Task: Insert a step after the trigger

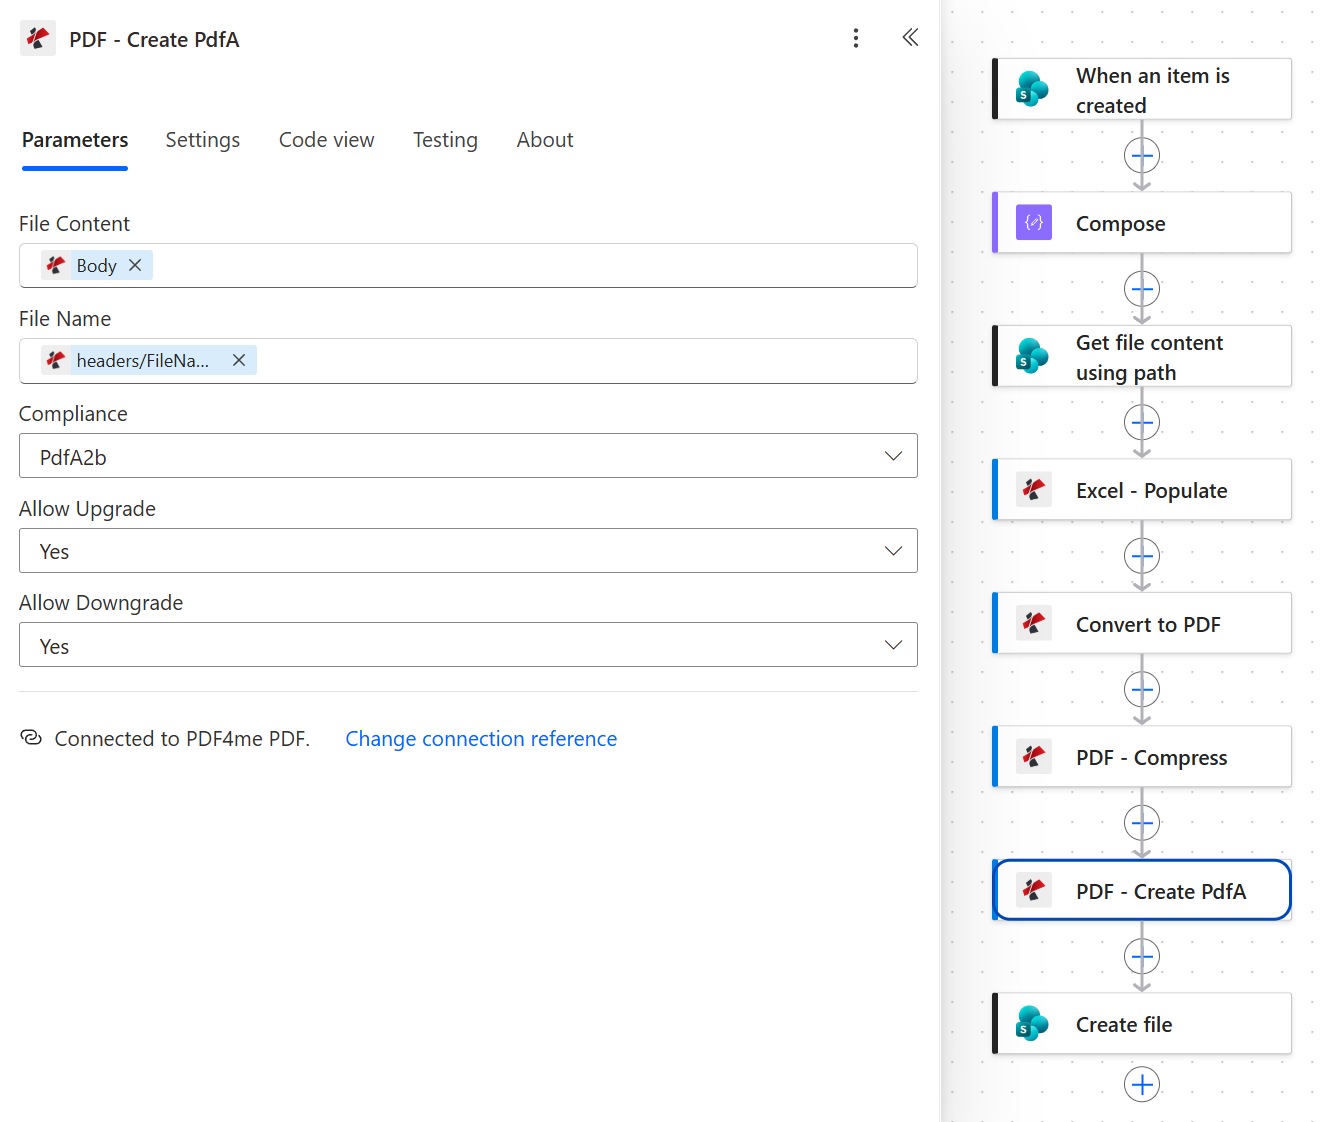Action: coord(1142,155)
